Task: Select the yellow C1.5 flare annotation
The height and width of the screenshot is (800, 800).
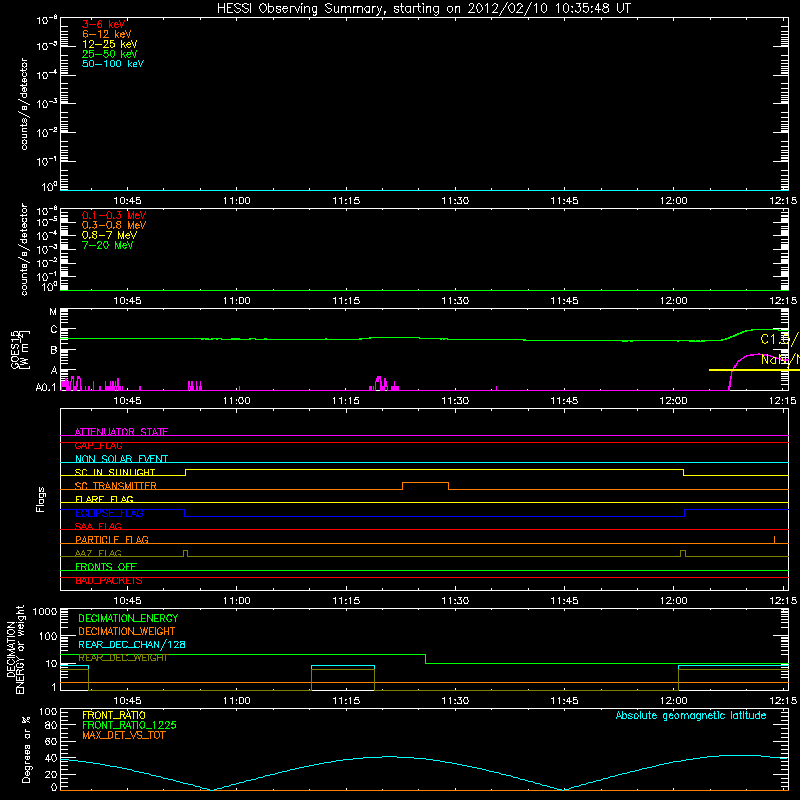Action: tap(780, 339)
